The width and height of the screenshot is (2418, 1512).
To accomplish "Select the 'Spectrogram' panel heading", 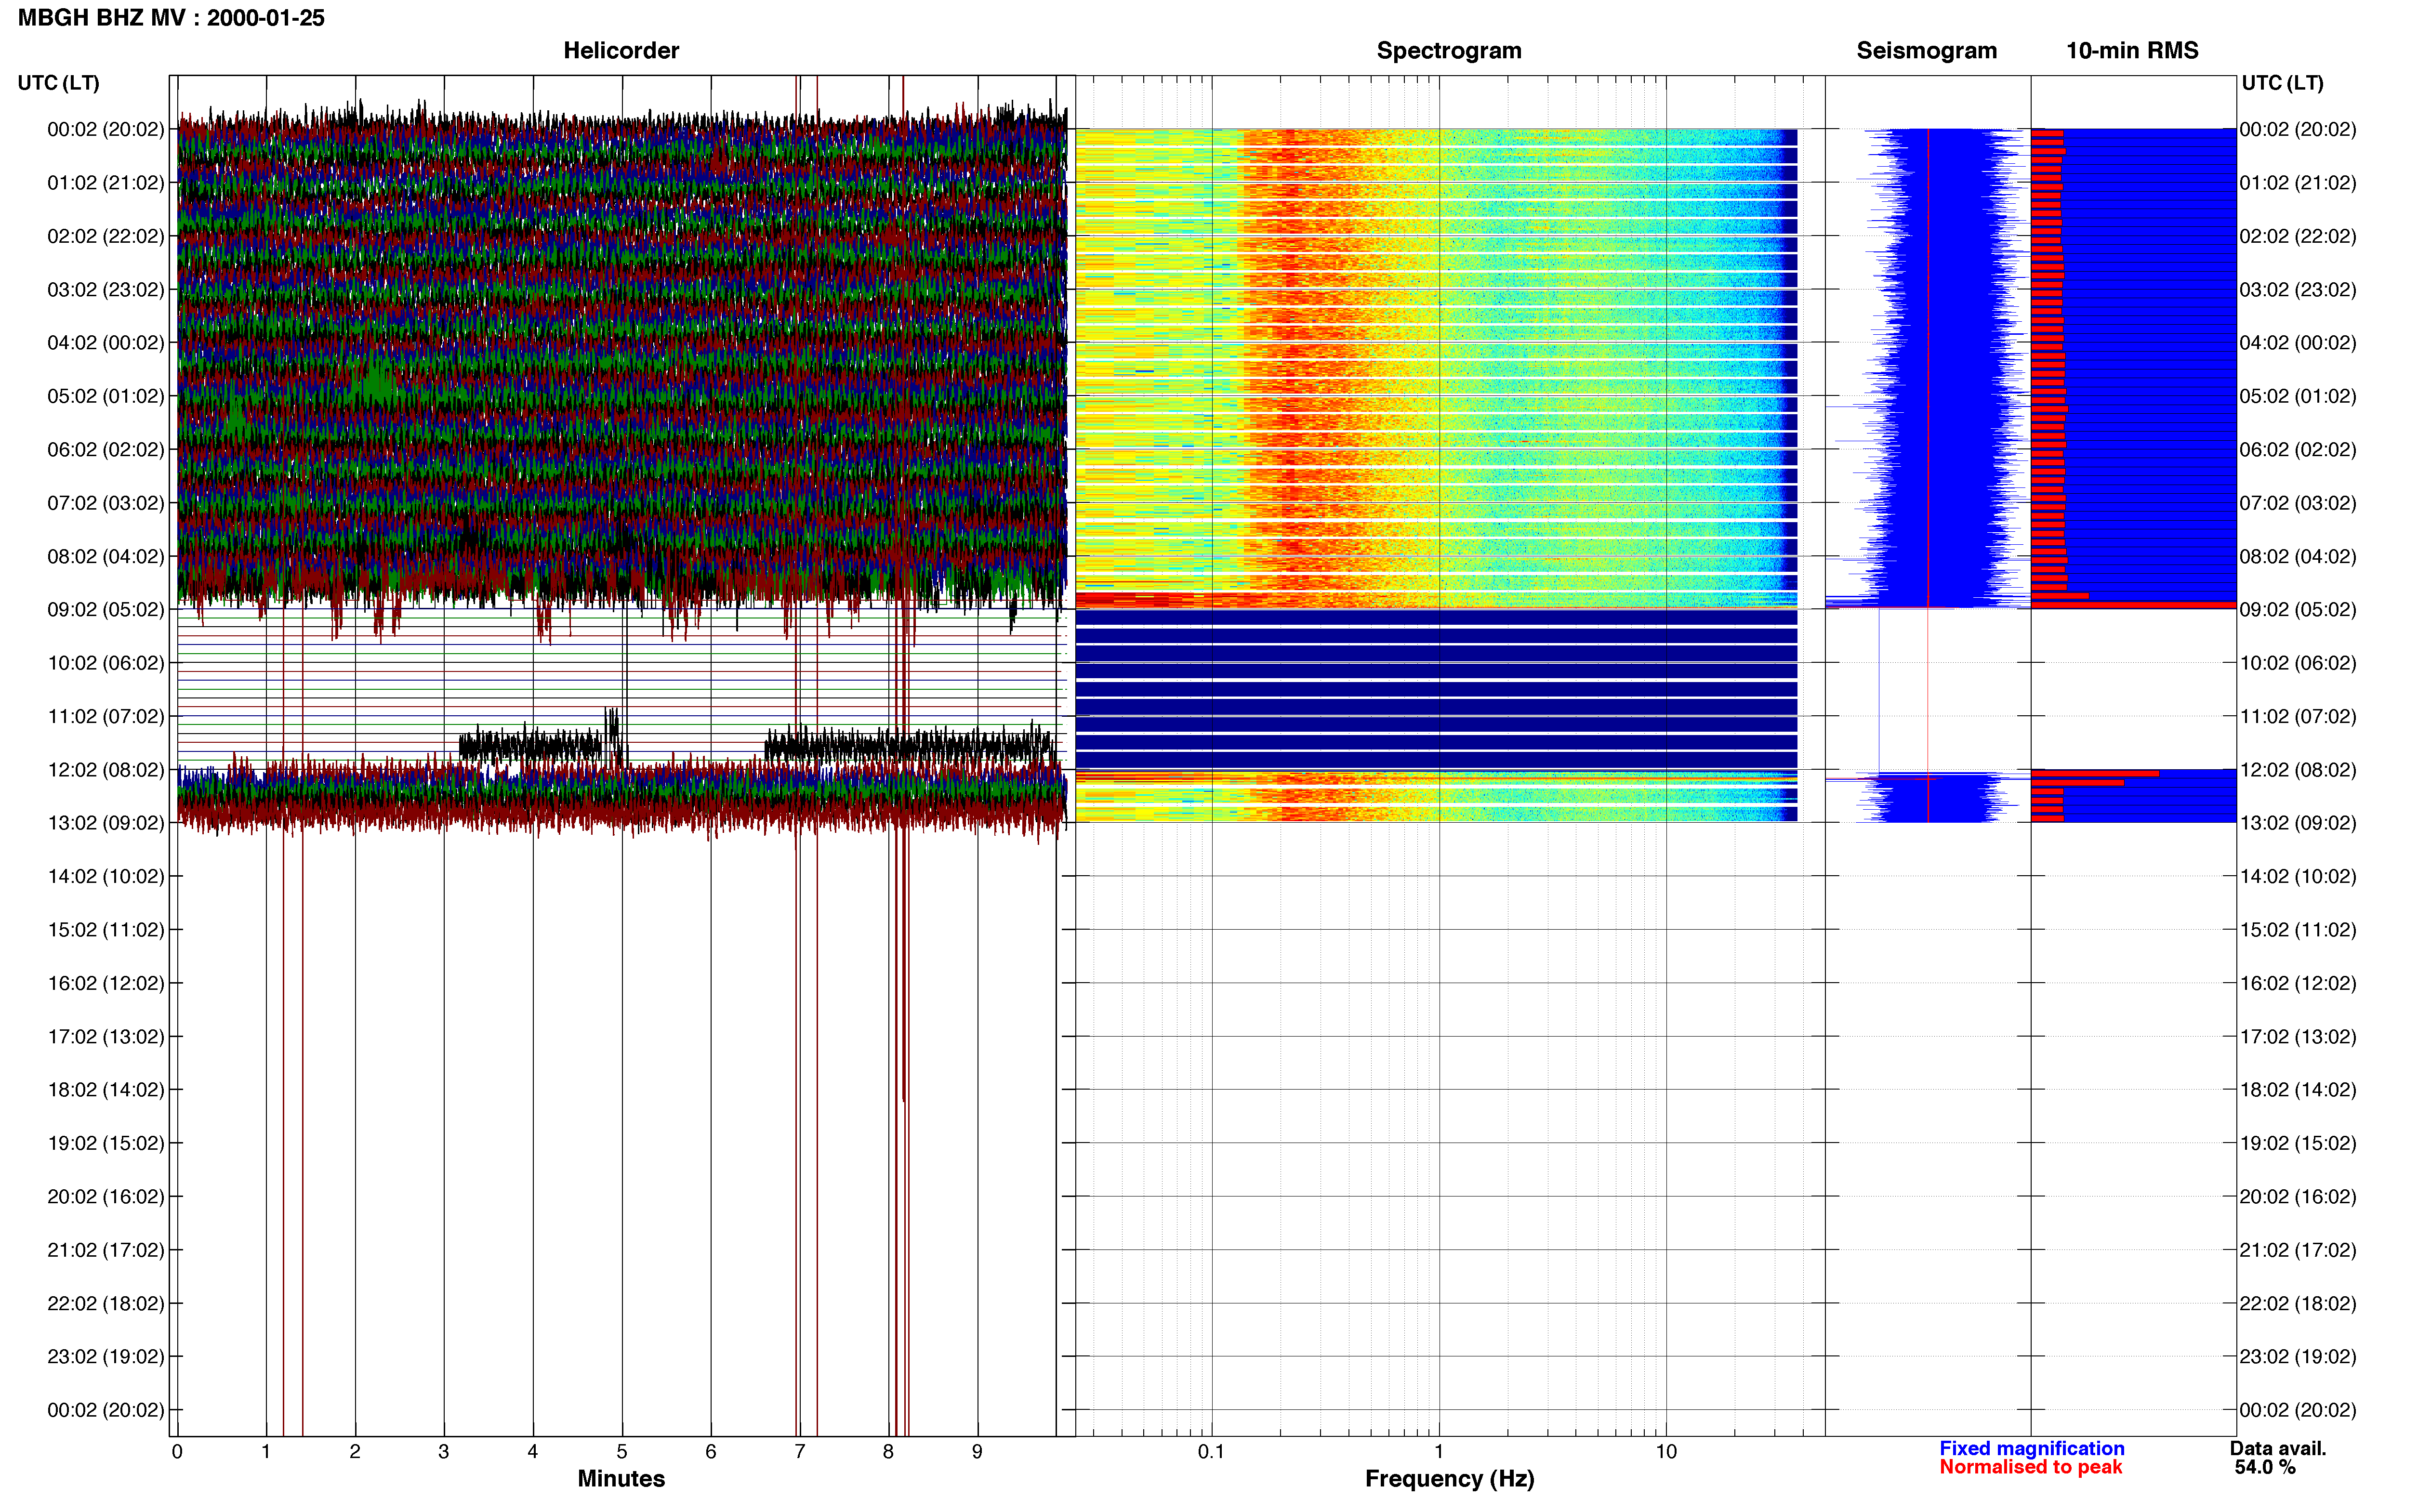I will click(x=1449, y=50).
